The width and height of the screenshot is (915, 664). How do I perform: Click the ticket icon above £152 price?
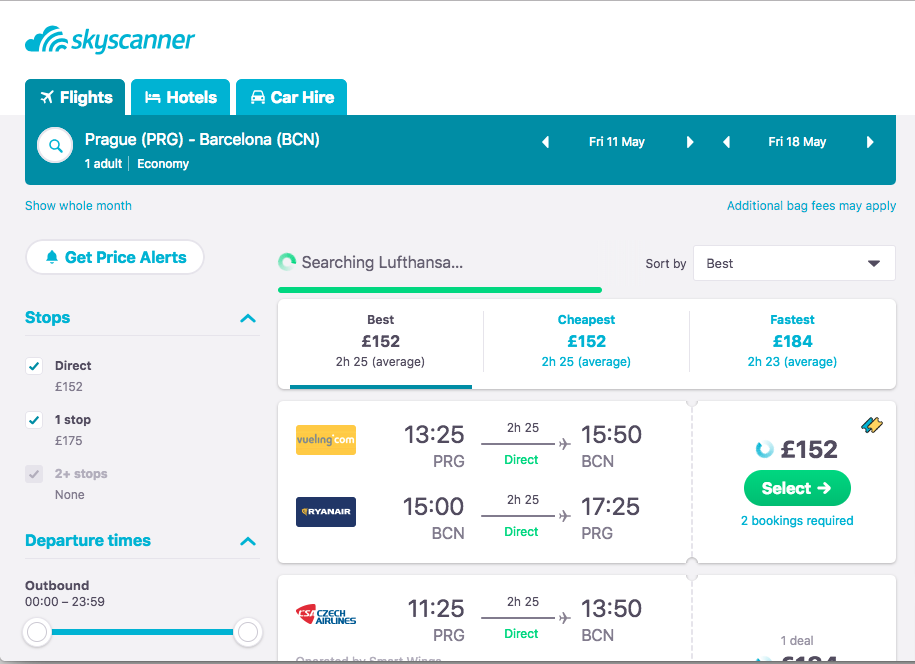click(x=872, y=425)
